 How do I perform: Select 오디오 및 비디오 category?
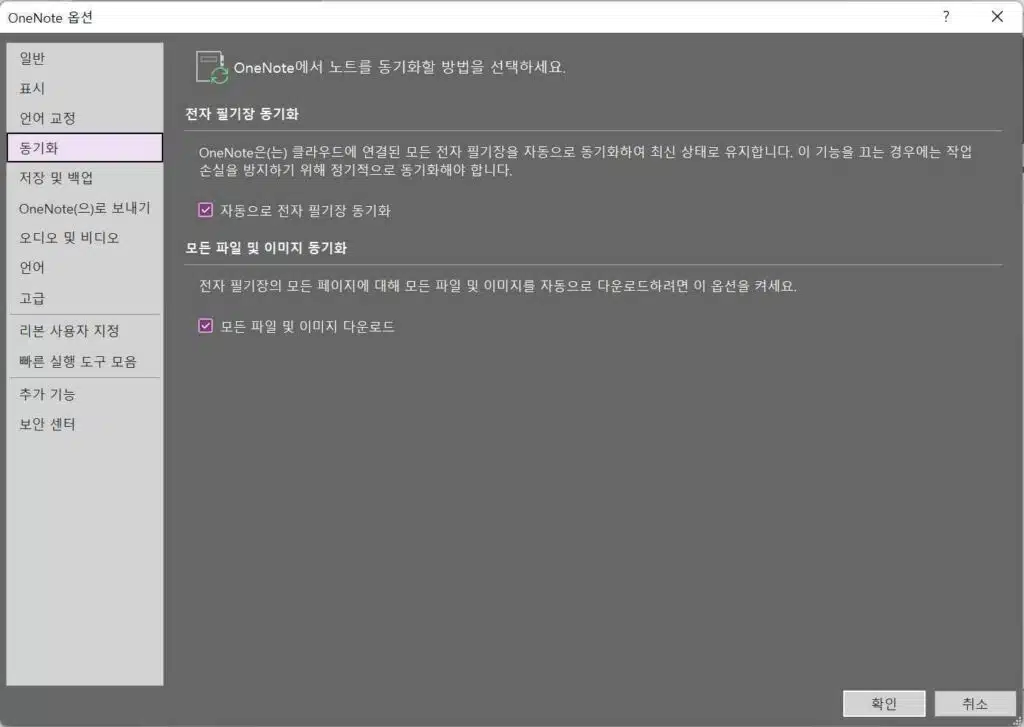tap(84, 238)
